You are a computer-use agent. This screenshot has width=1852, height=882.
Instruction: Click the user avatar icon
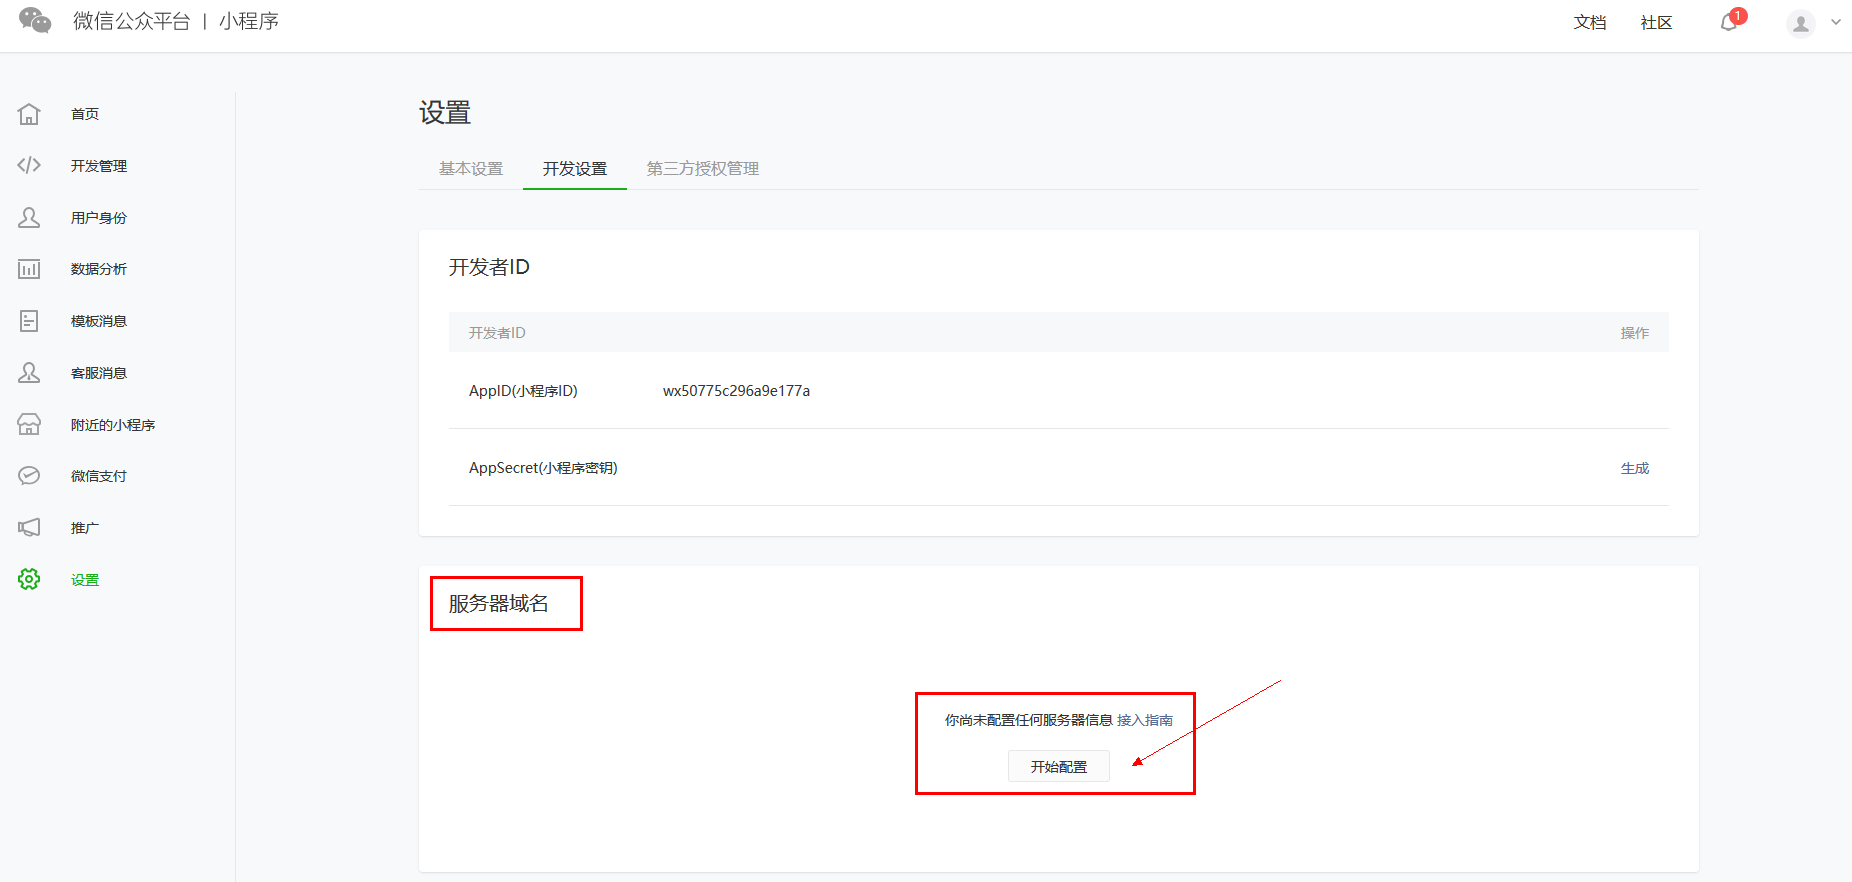1800,23
